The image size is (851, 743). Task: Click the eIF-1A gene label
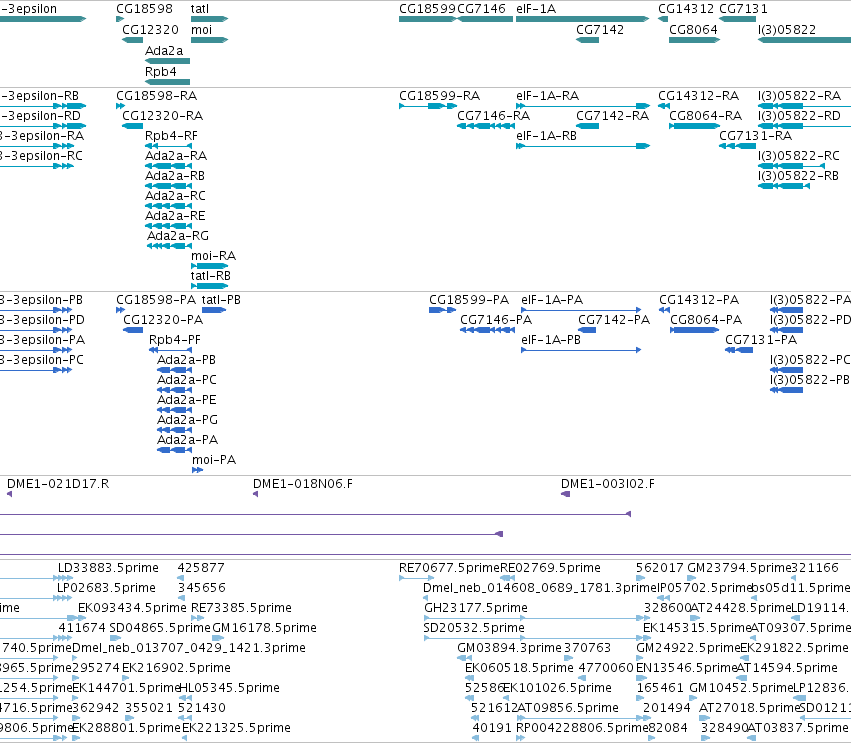click(x=536, y=9)
